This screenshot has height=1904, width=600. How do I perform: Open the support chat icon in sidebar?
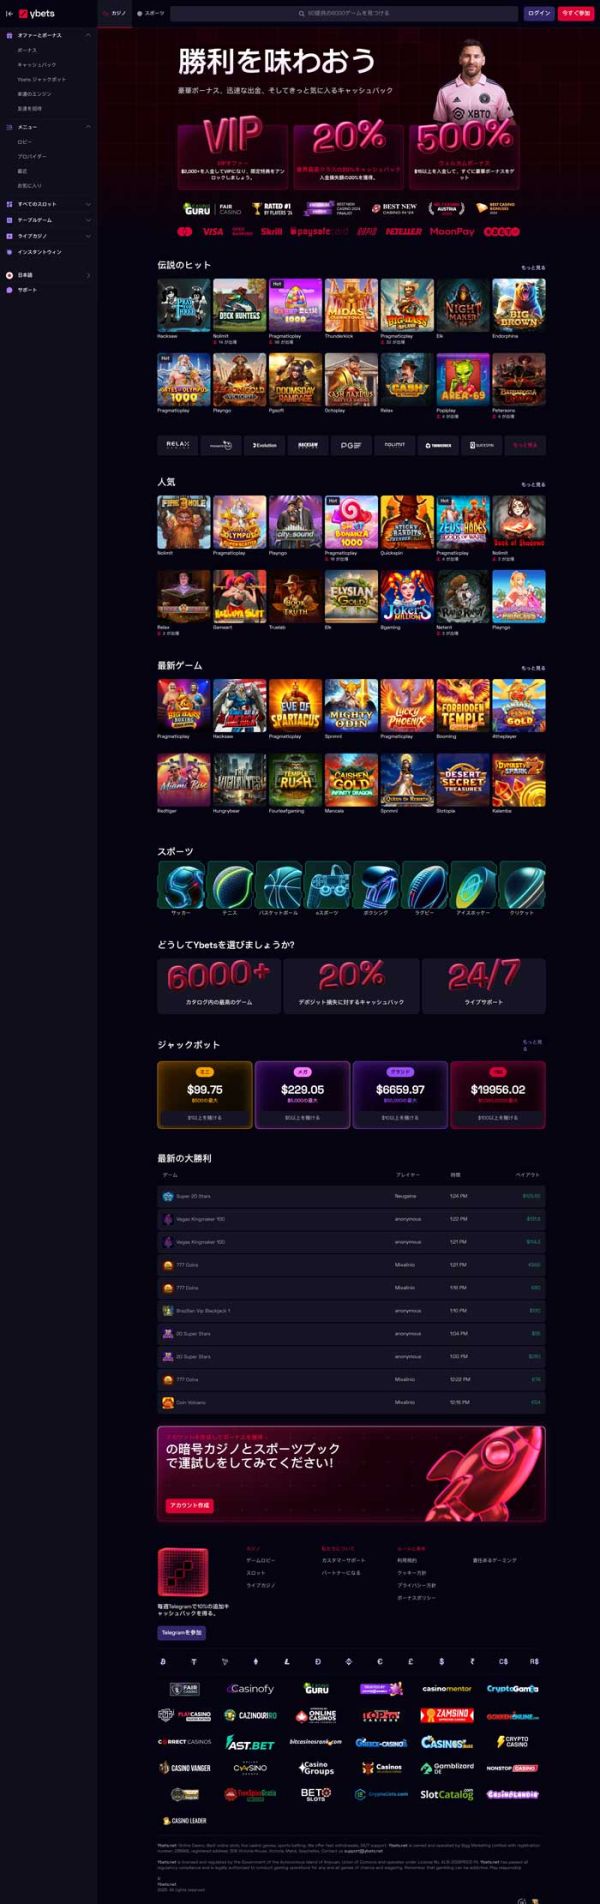[x=10, y=290]
